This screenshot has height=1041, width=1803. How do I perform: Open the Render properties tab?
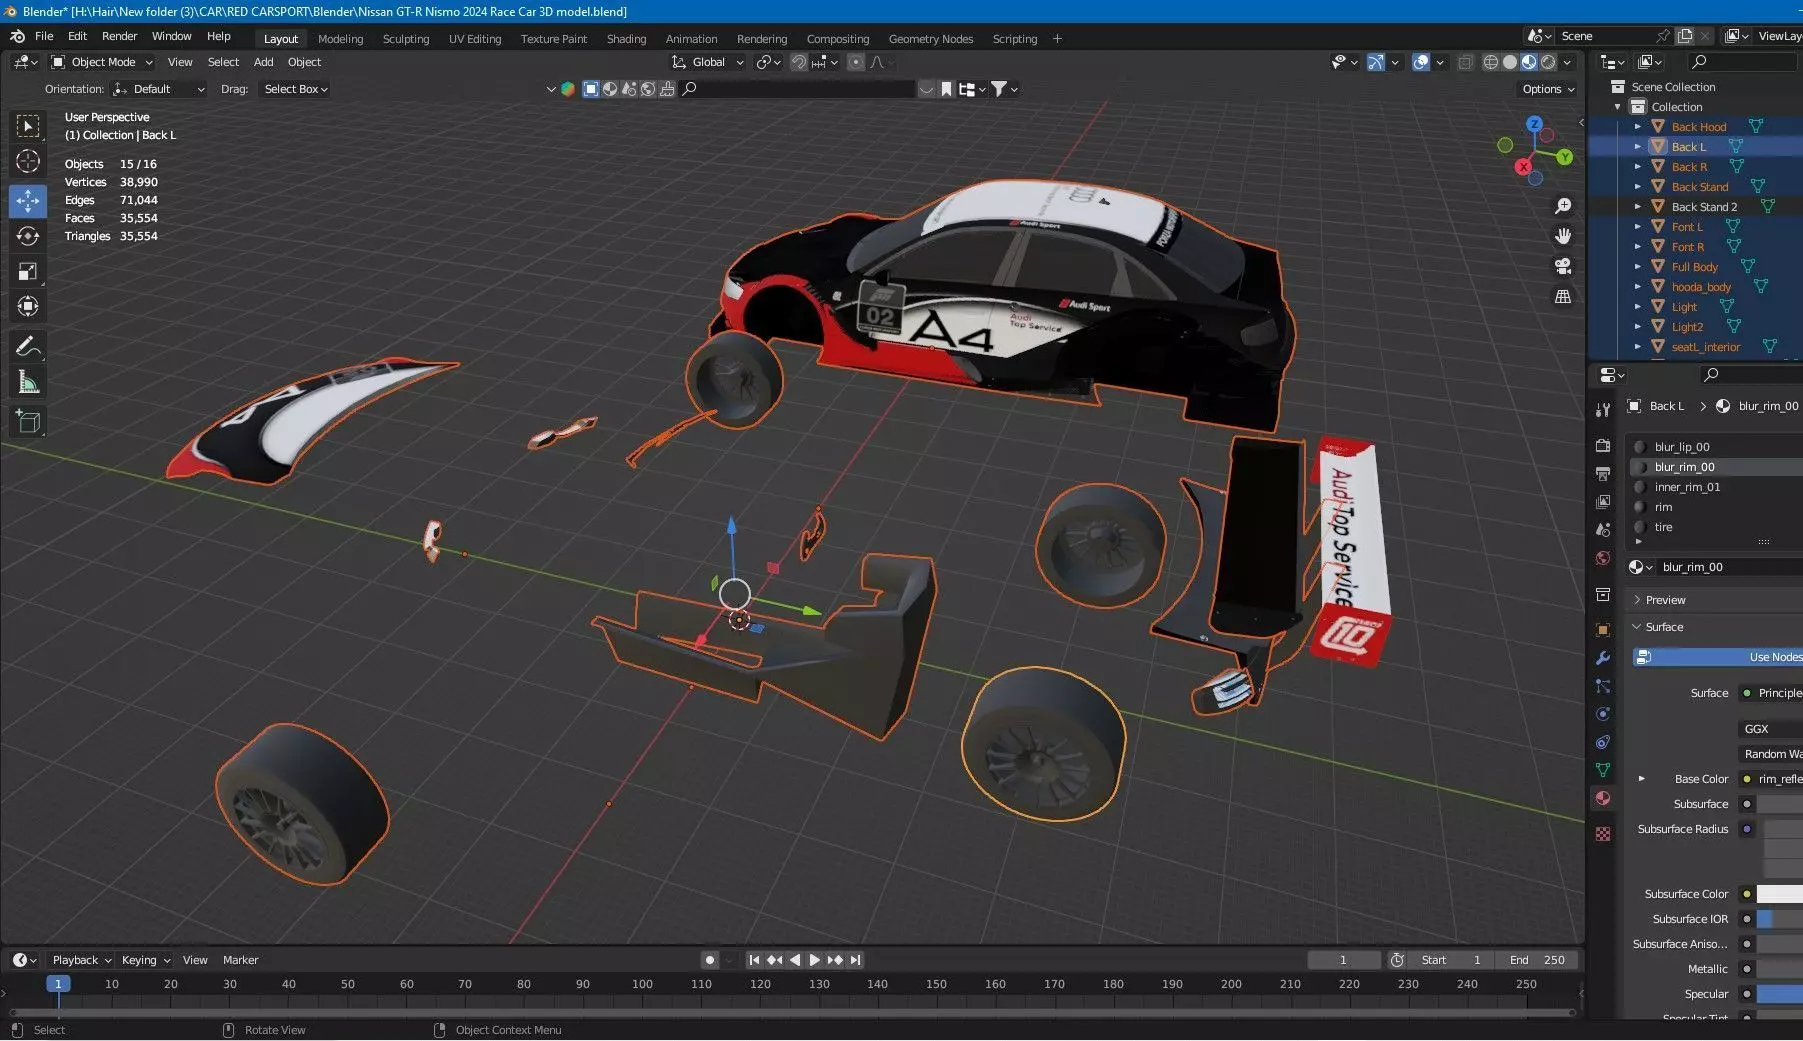pyautogui.click(x=1603, y=445)
